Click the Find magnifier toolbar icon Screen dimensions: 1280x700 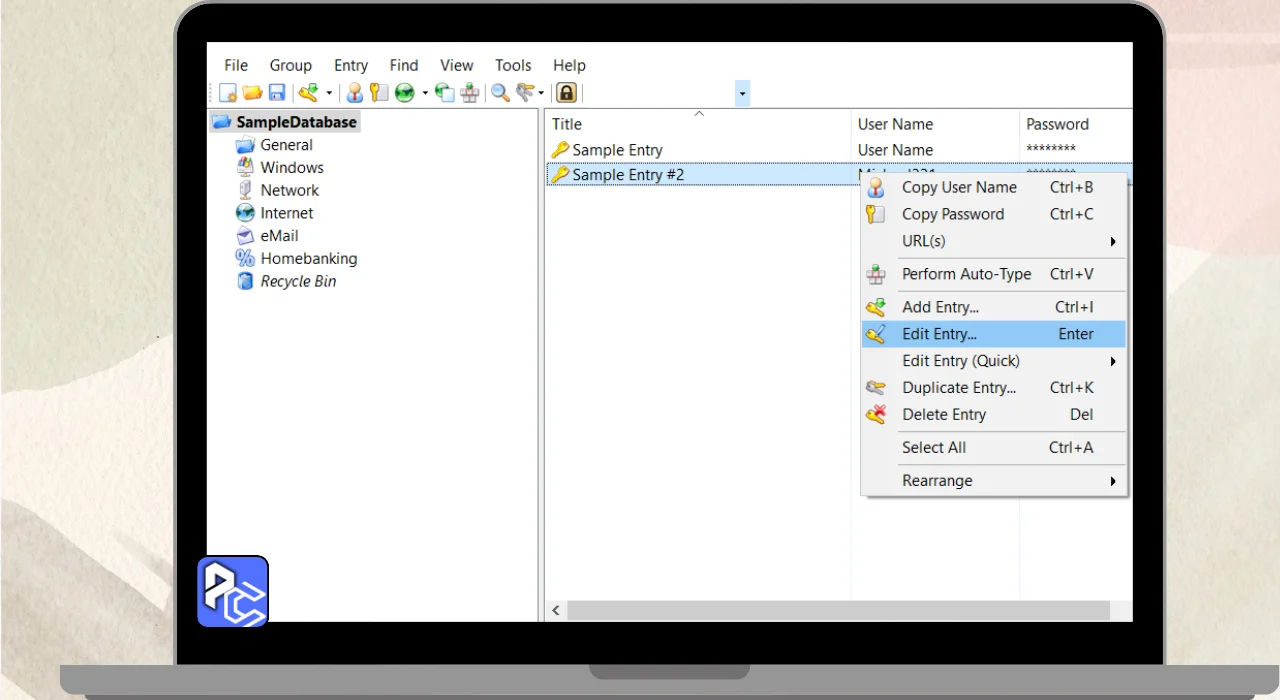click(x=500, y=93)
